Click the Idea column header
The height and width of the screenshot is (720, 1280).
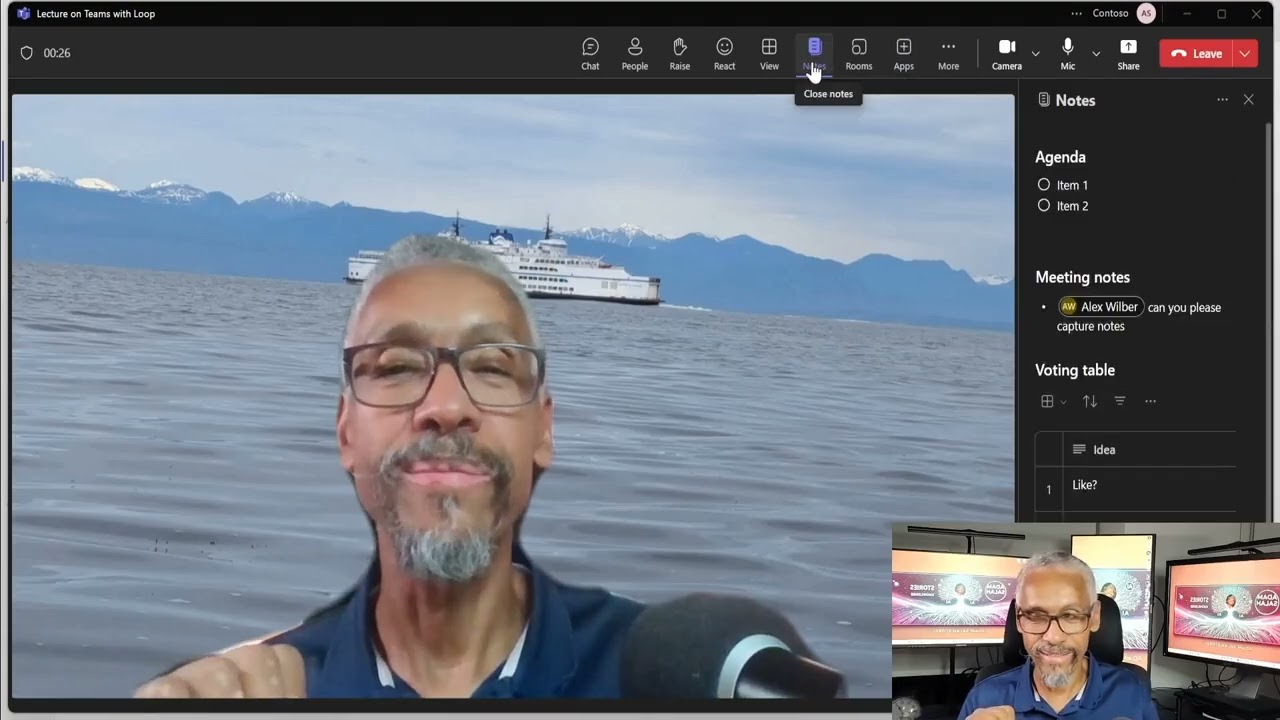pos(1150,450)
